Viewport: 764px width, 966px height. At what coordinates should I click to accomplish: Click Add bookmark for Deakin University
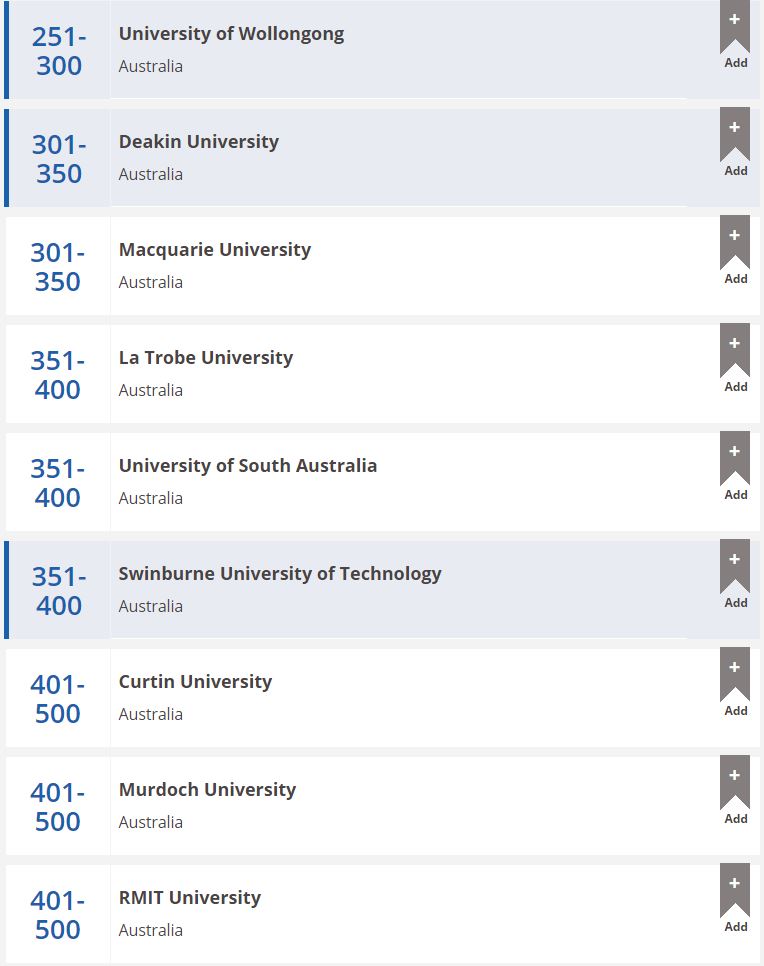click(x=735, y=136)
